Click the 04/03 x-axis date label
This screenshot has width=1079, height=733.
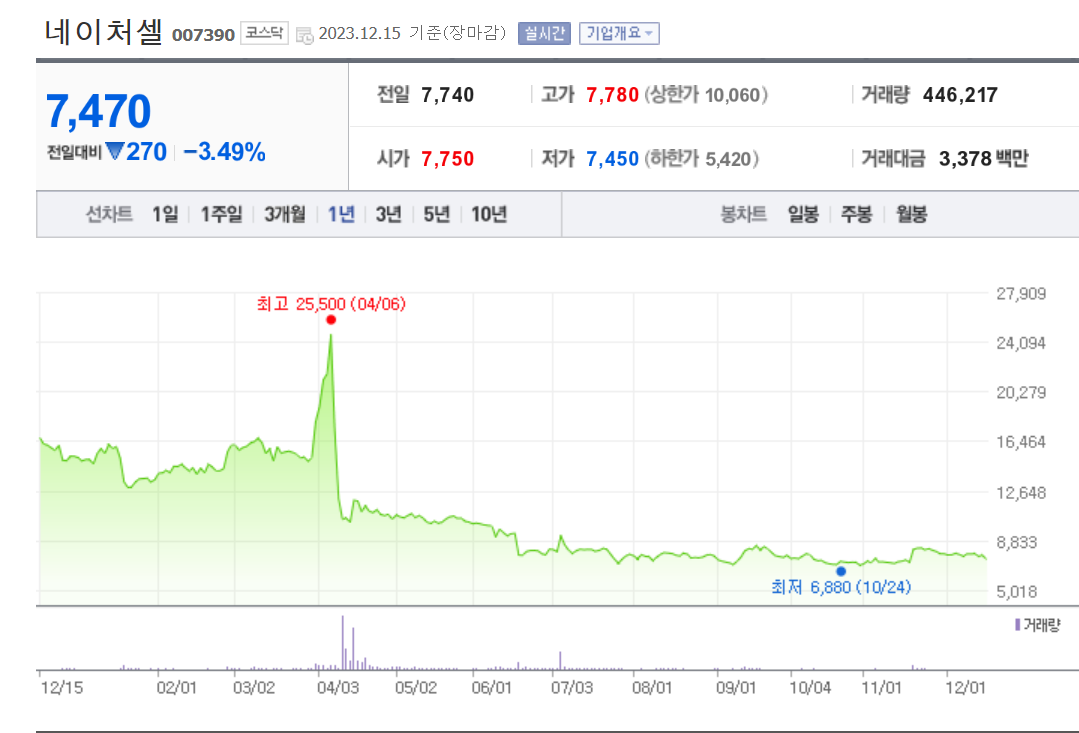(338, 688)
